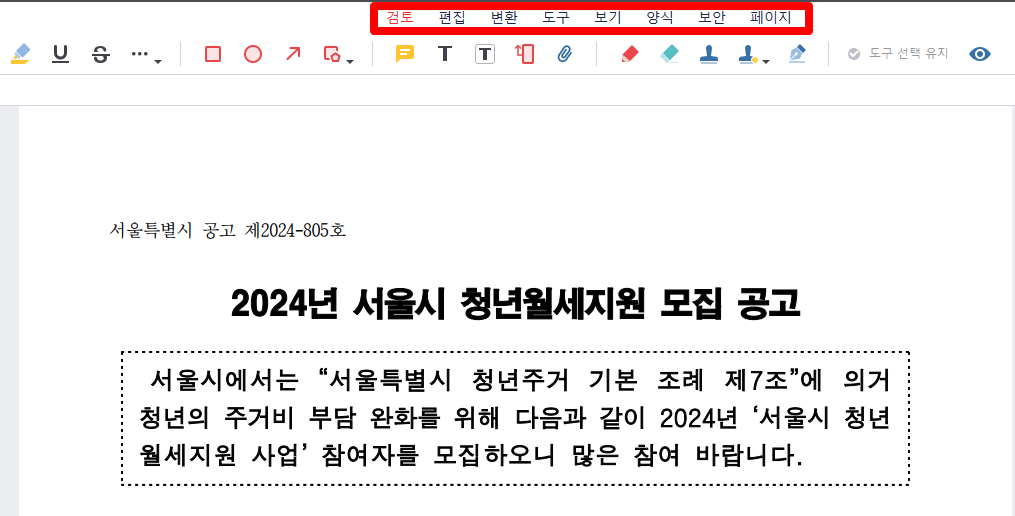1015x516 pixels.
Task: Select the strikethrough markup tool
Action: coord(100,54)
